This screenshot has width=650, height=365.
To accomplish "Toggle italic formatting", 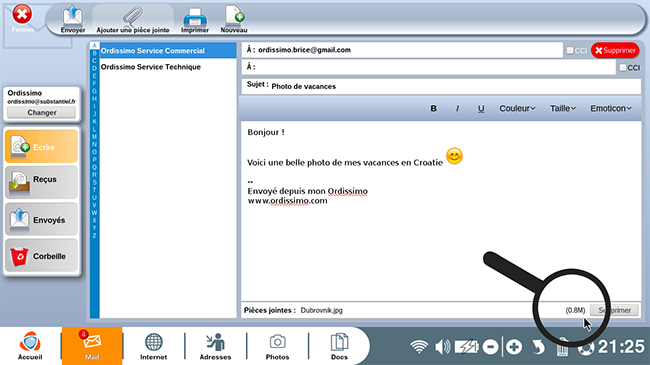I will (457, 108).
